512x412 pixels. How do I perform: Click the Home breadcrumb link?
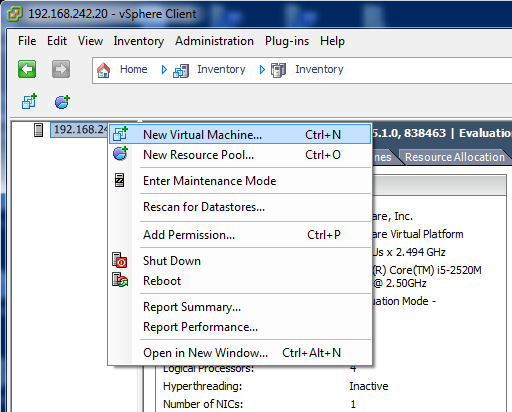133,69
